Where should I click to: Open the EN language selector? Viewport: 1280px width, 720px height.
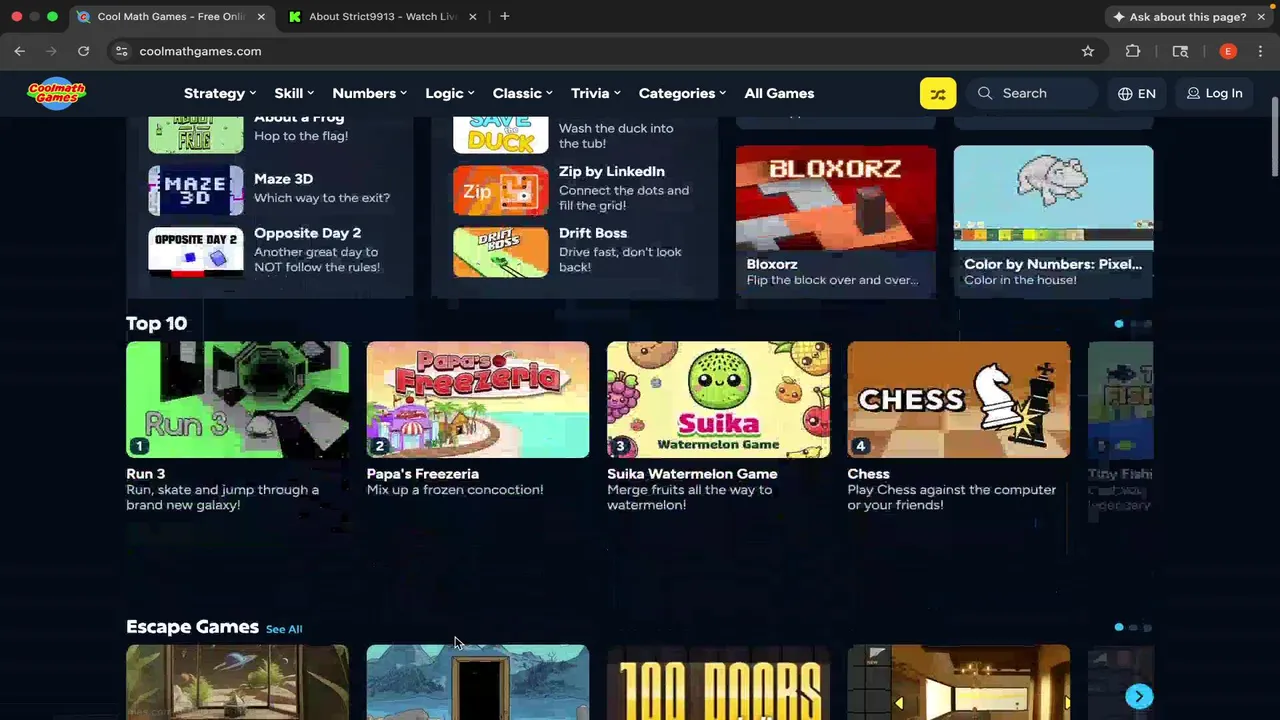point(1137,93)
